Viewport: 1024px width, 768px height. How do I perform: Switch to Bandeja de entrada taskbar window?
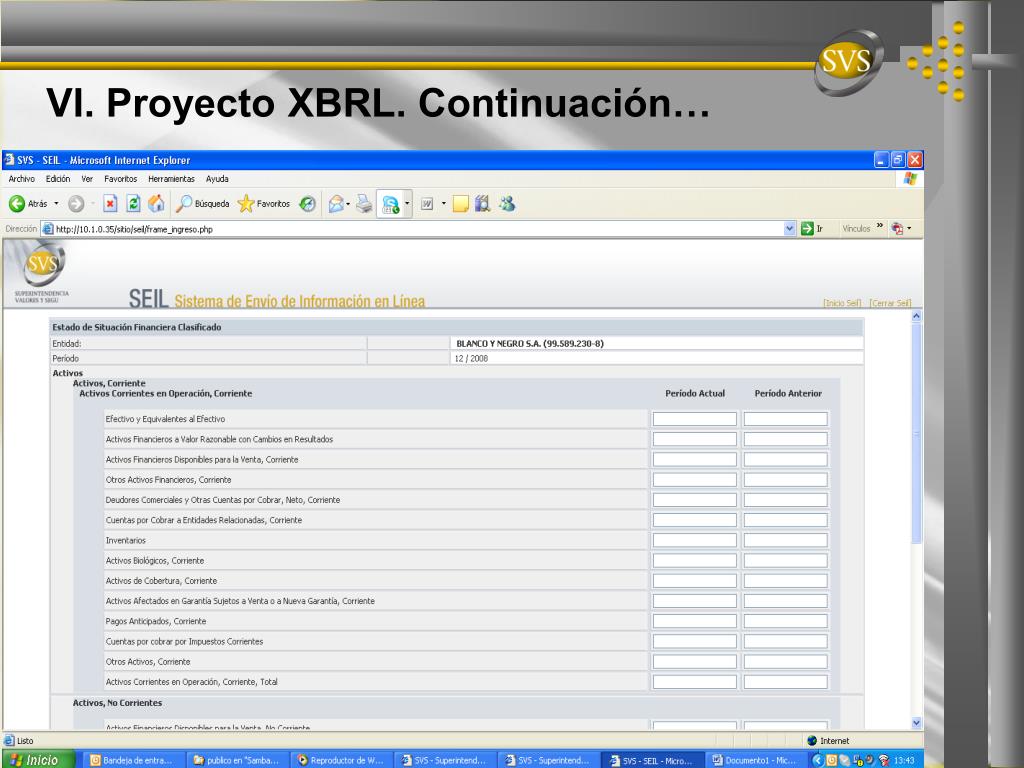[135, 760]
